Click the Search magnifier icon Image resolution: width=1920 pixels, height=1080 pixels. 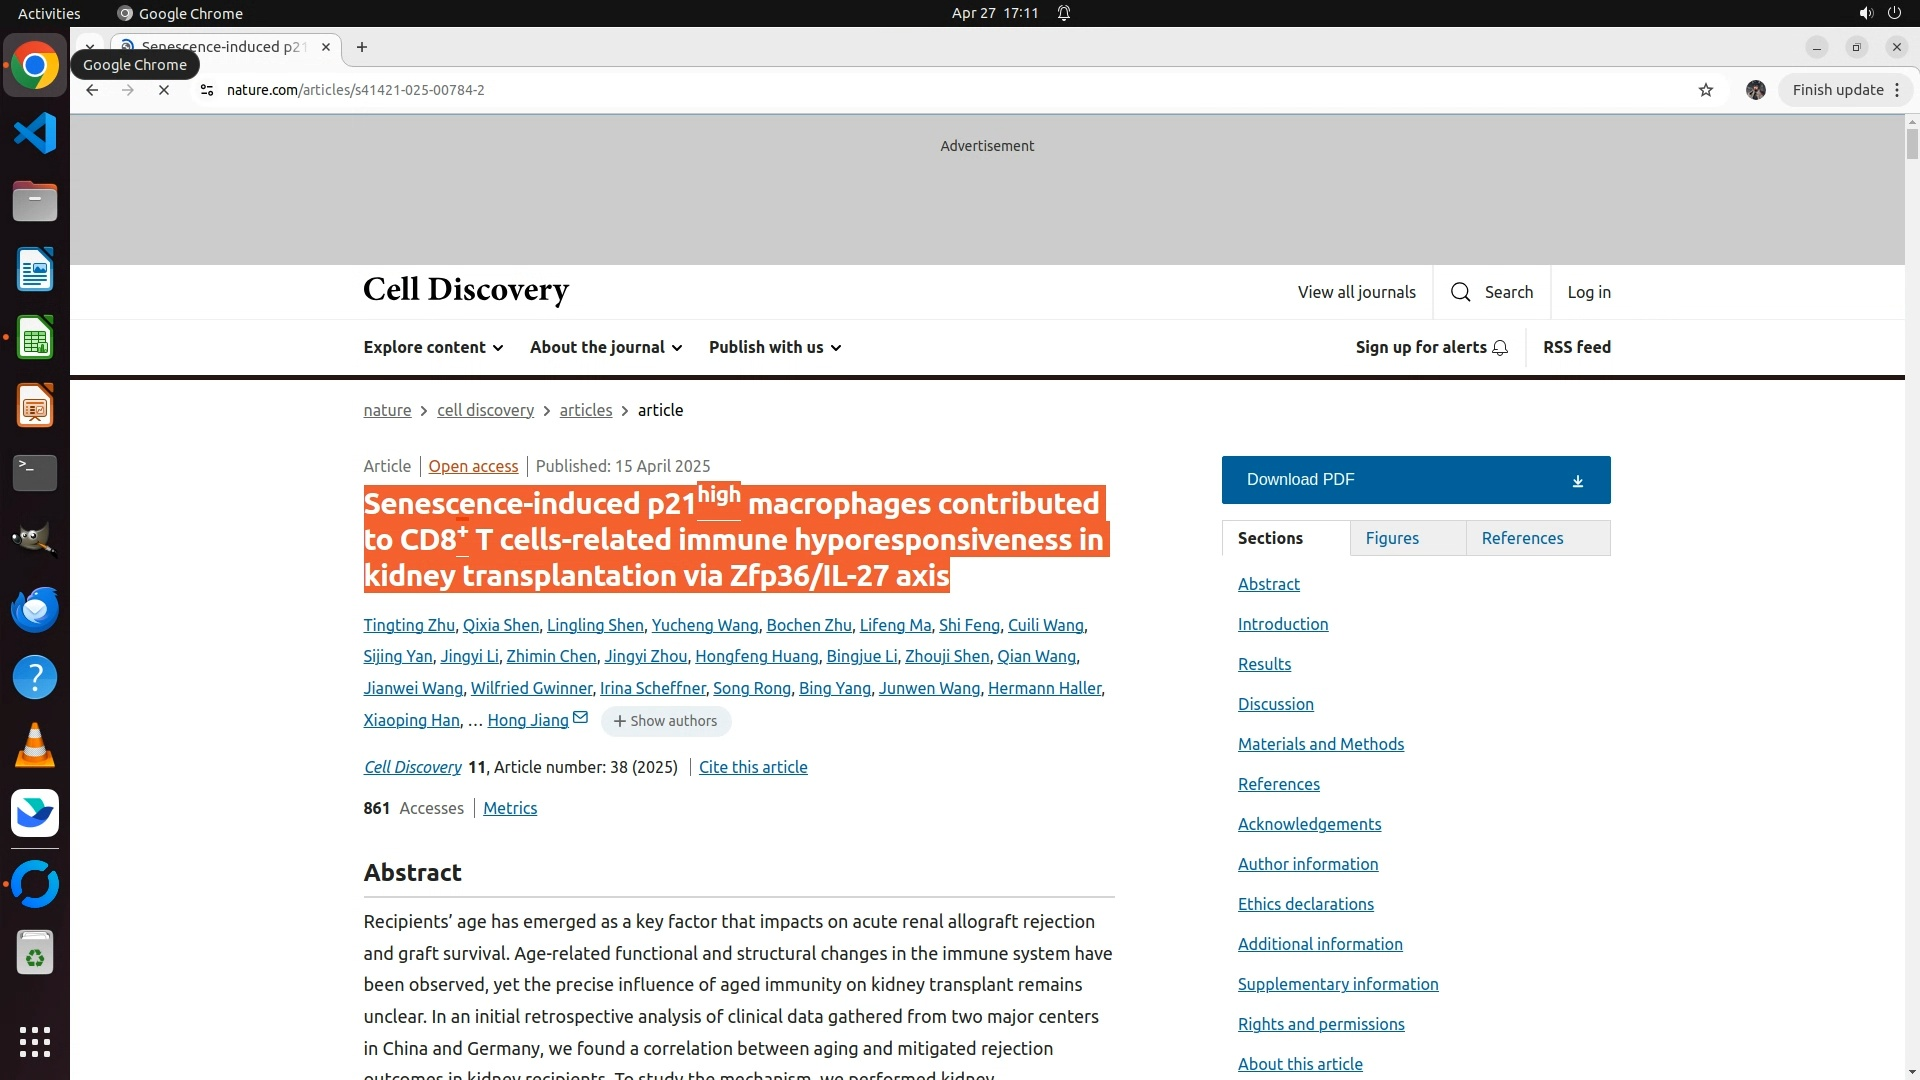[x=1461, y=292]
